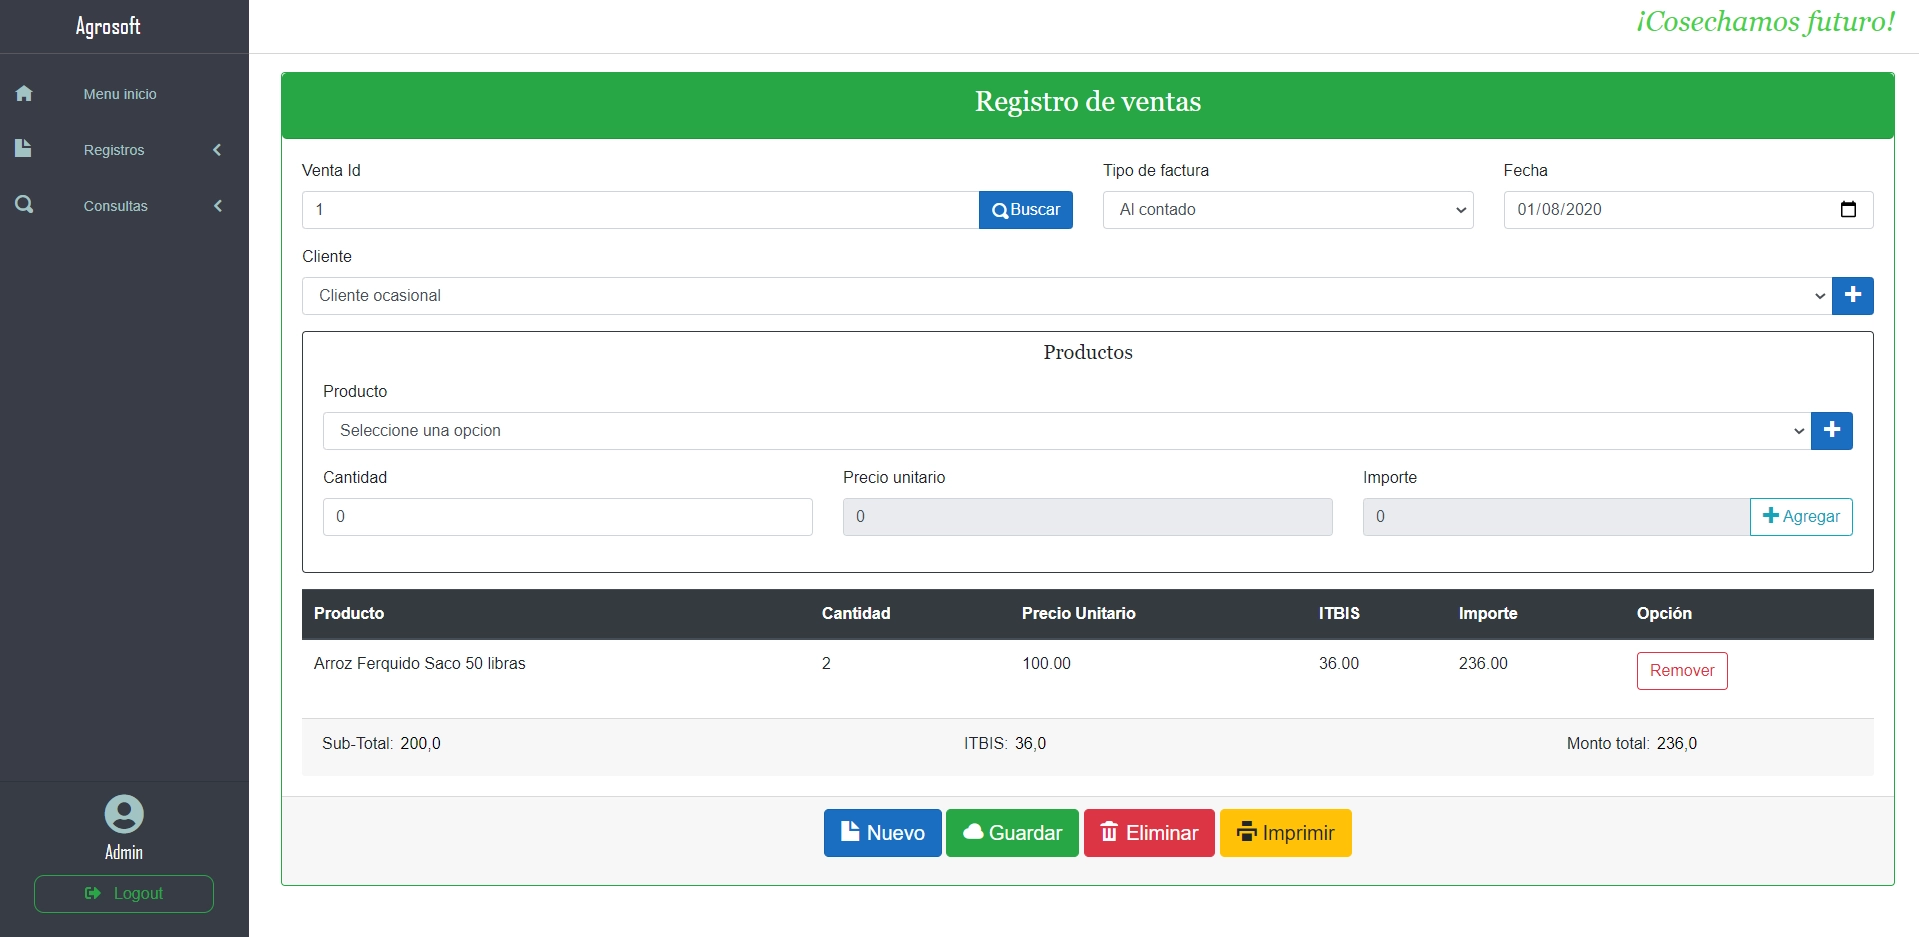Screen dimensions: 1919x937
Task: Click the 36.00 ITBIS cell
Action: tap(1339, 664)
